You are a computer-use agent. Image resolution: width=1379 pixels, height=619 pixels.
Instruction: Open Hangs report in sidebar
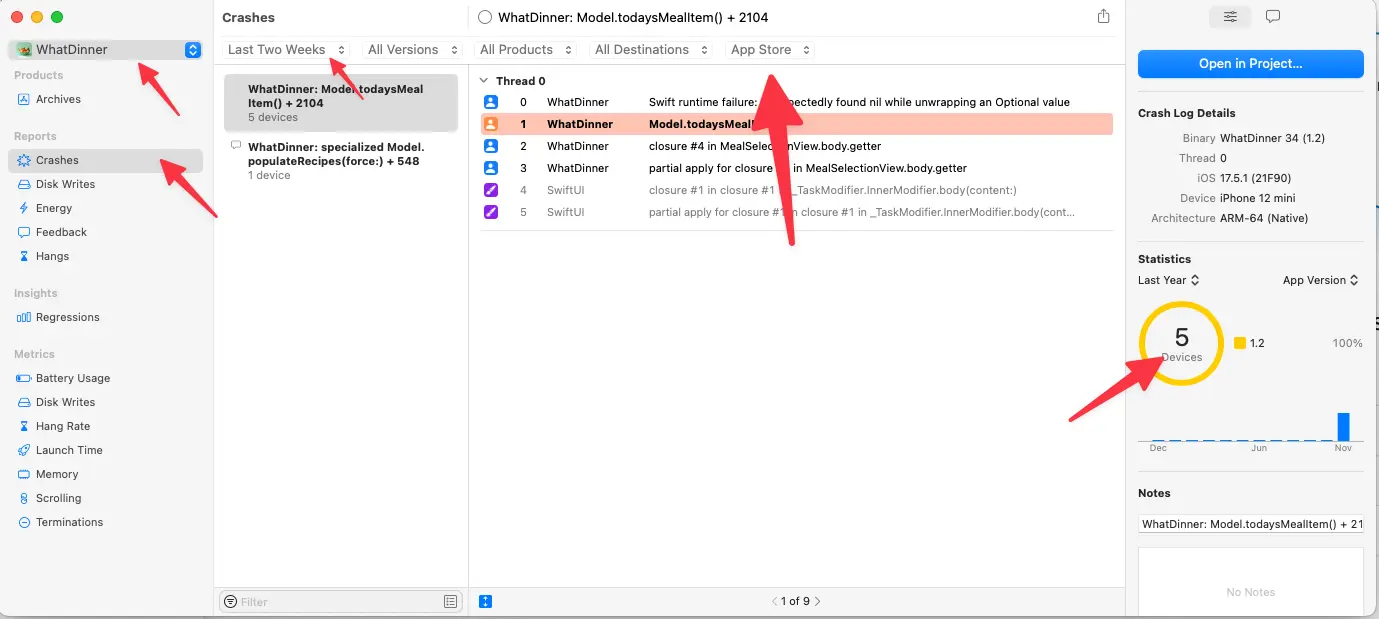coord(52,256)
